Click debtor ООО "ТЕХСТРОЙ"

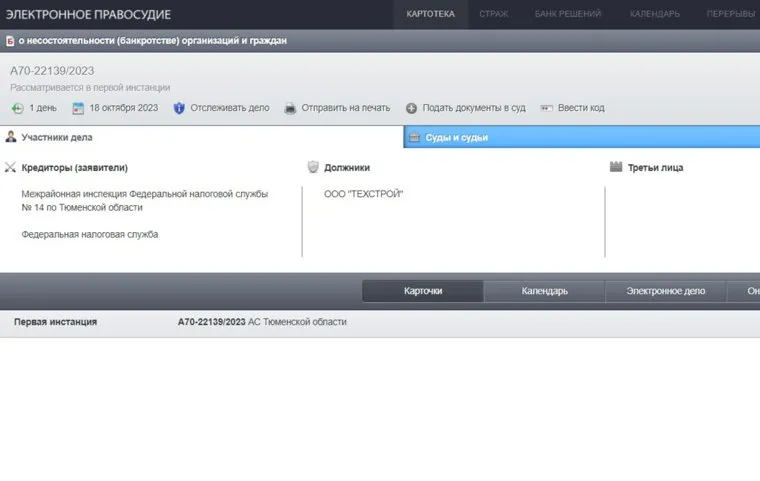coord(363,194)
